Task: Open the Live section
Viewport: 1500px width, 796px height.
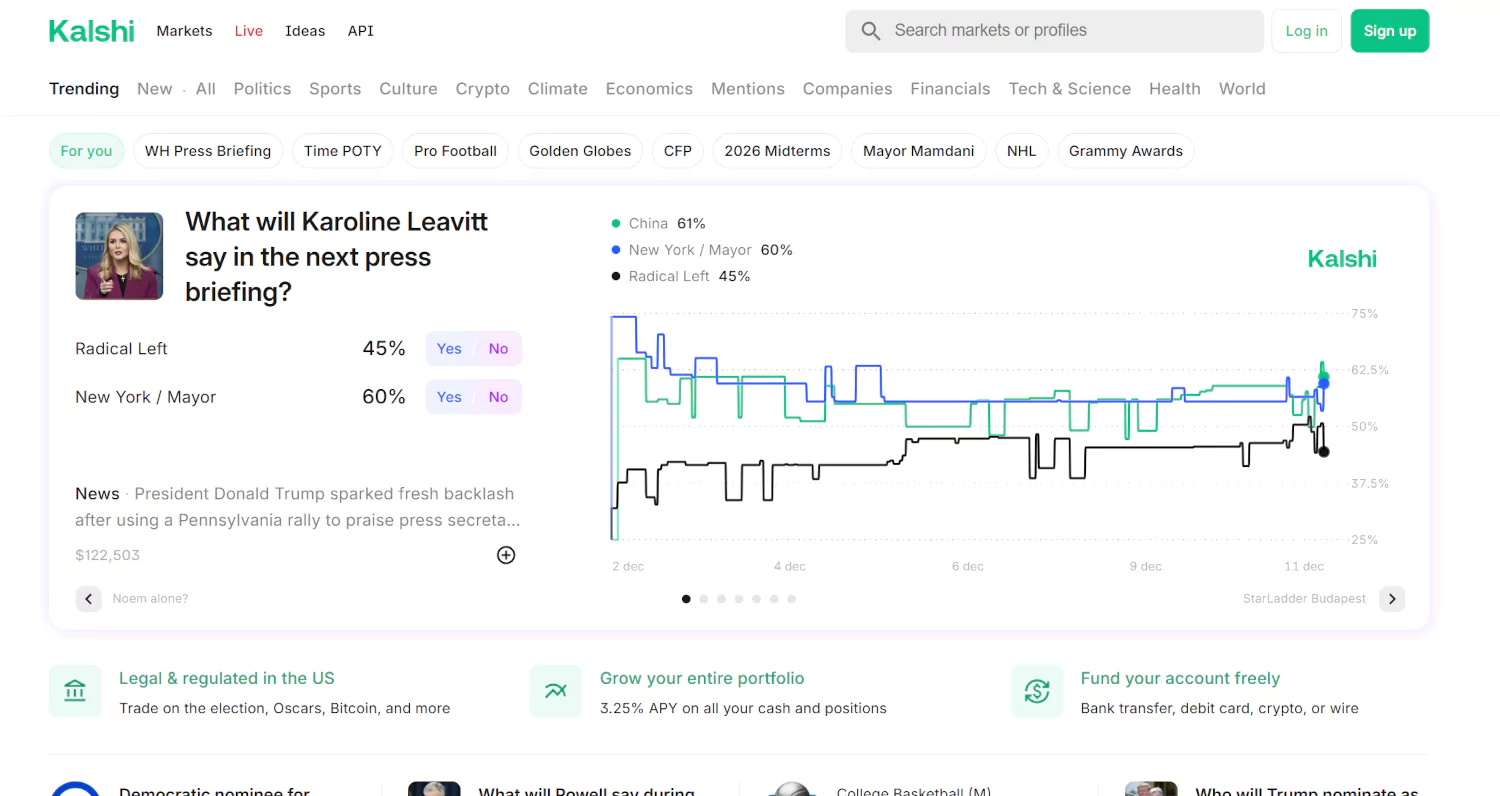Action: tap(249, 31)
